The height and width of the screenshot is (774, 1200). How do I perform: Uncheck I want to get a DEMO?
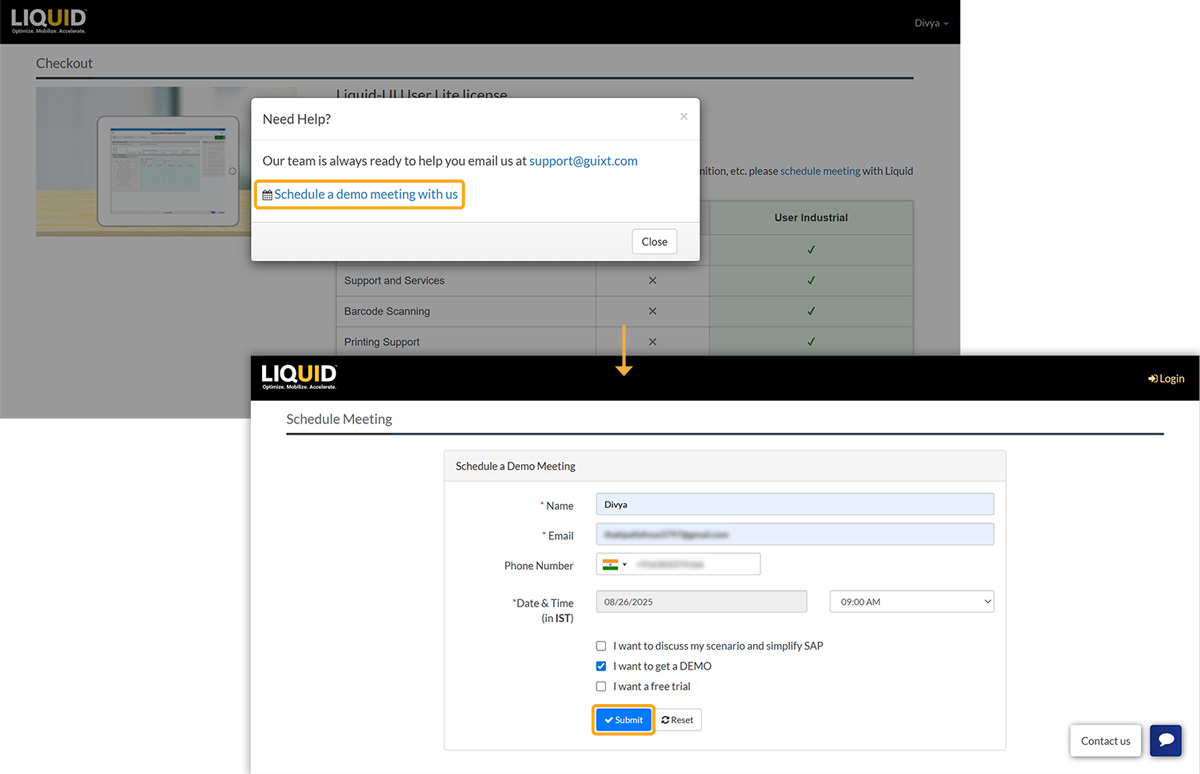601,666
